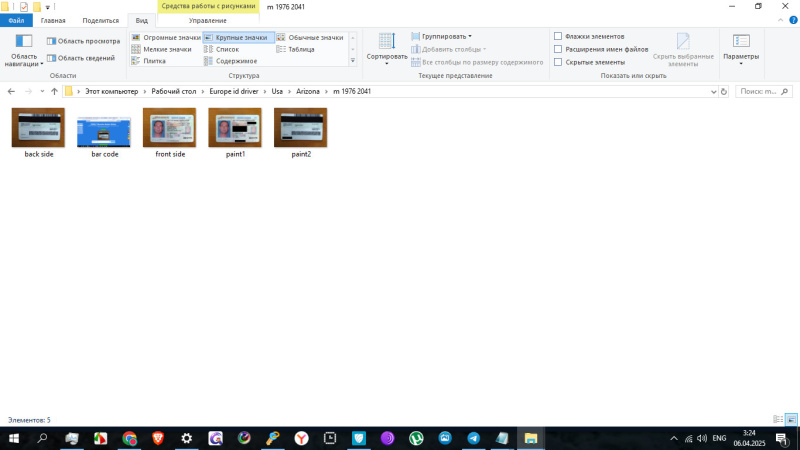The height and width of the screenshot is (450, 800).
Task: Check the Скрытые элементы checkbox
Action: [x=558, y=62]
